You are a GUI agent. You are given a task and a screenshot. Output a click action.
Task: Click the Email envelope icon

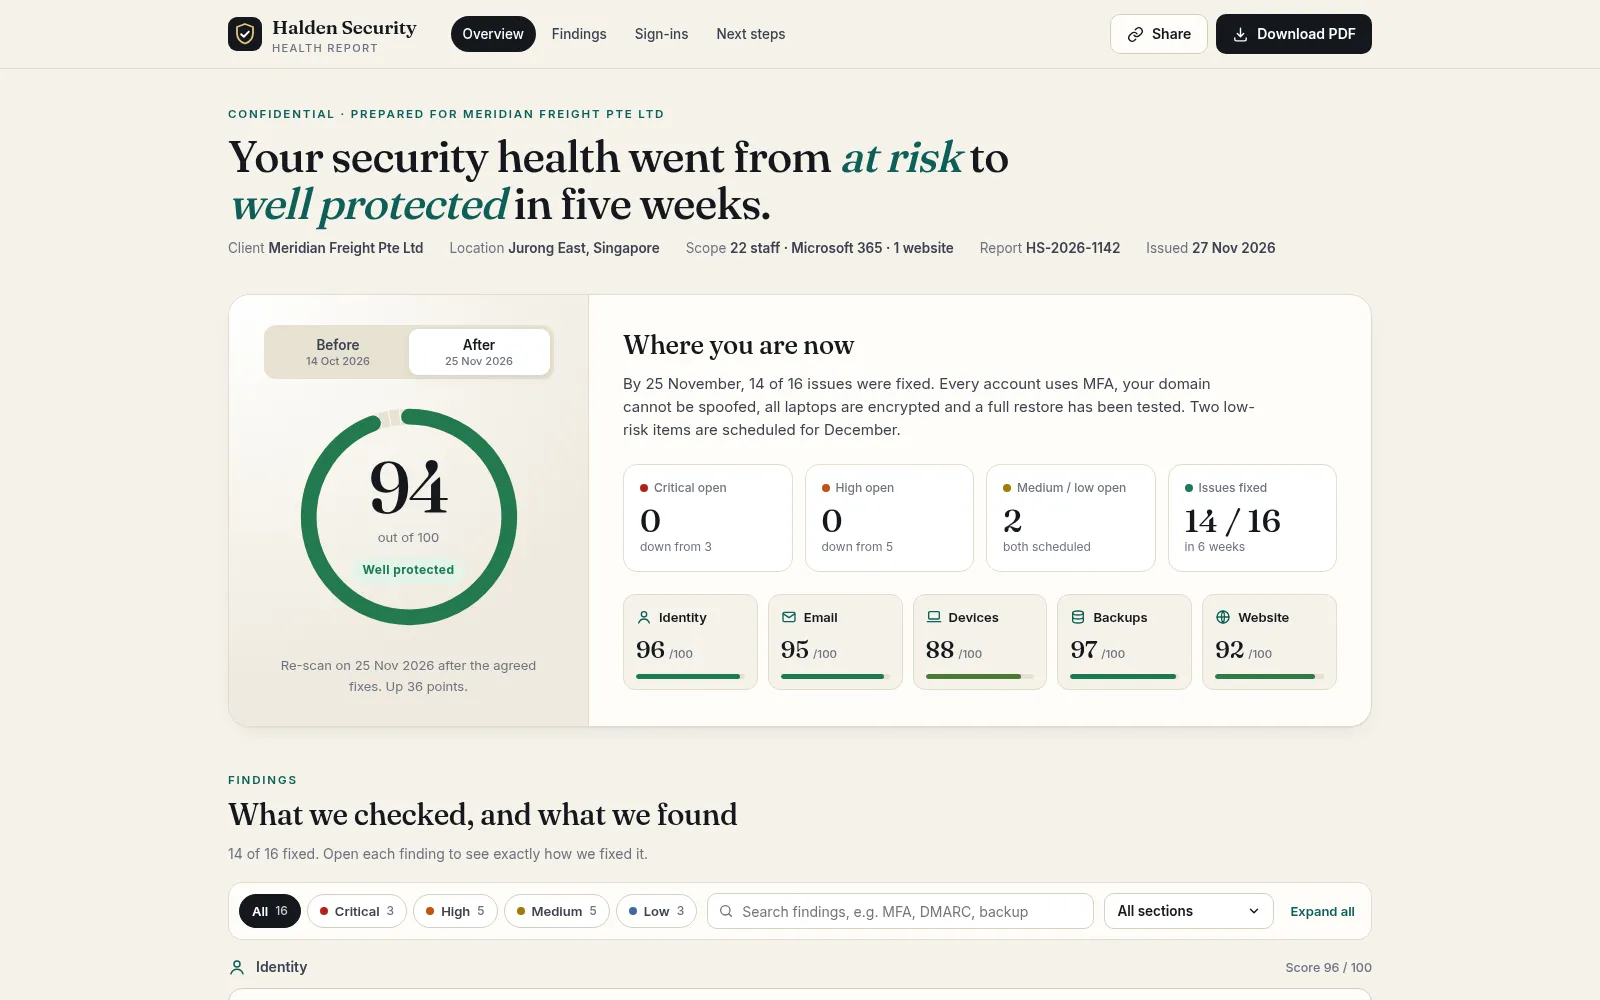[x=789, y=617]
